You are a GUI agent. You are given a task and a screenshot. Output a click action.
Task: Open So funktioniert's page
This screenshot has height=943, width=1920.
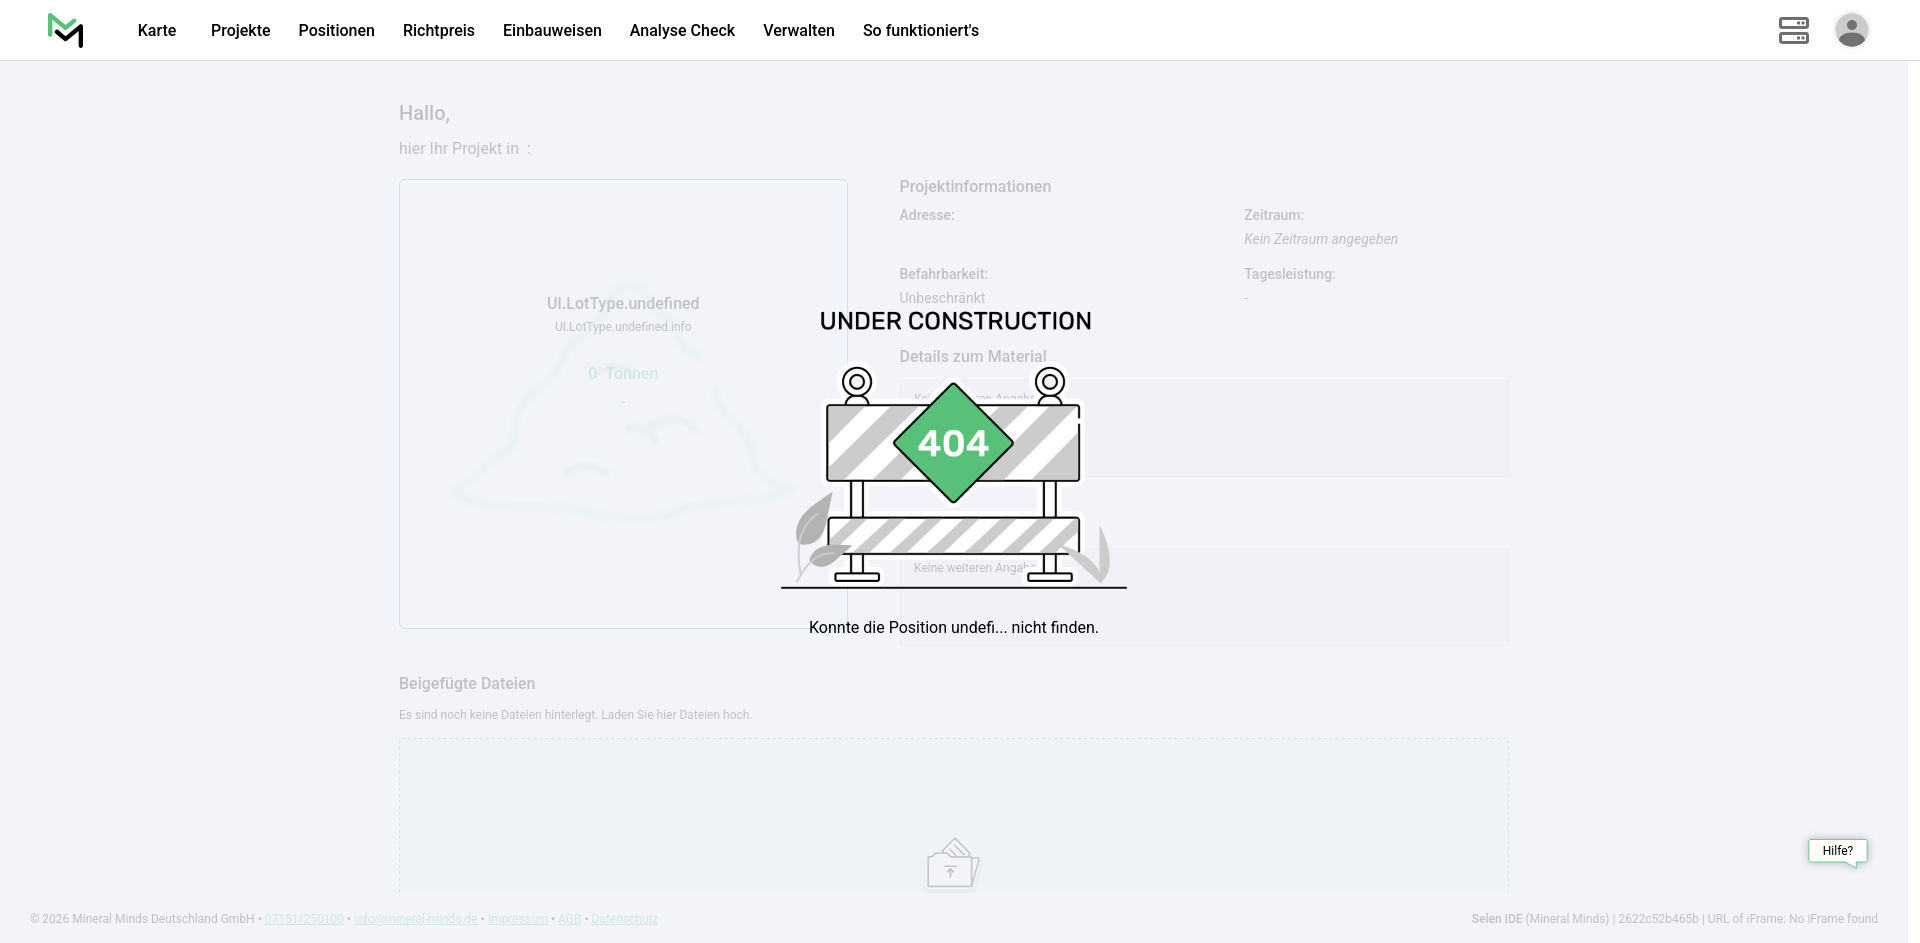pyautogui.click(x=920, y=30)
